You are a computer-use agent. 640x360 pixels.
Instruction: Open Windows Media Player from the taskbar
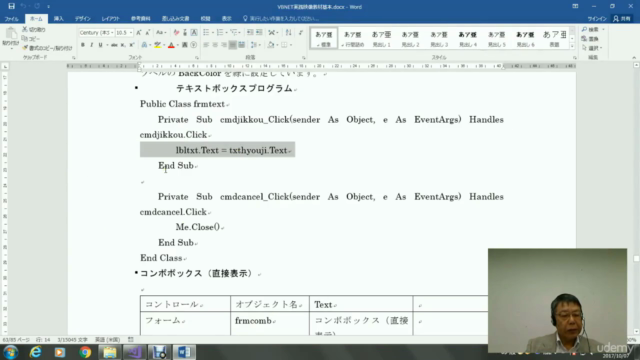60,352
